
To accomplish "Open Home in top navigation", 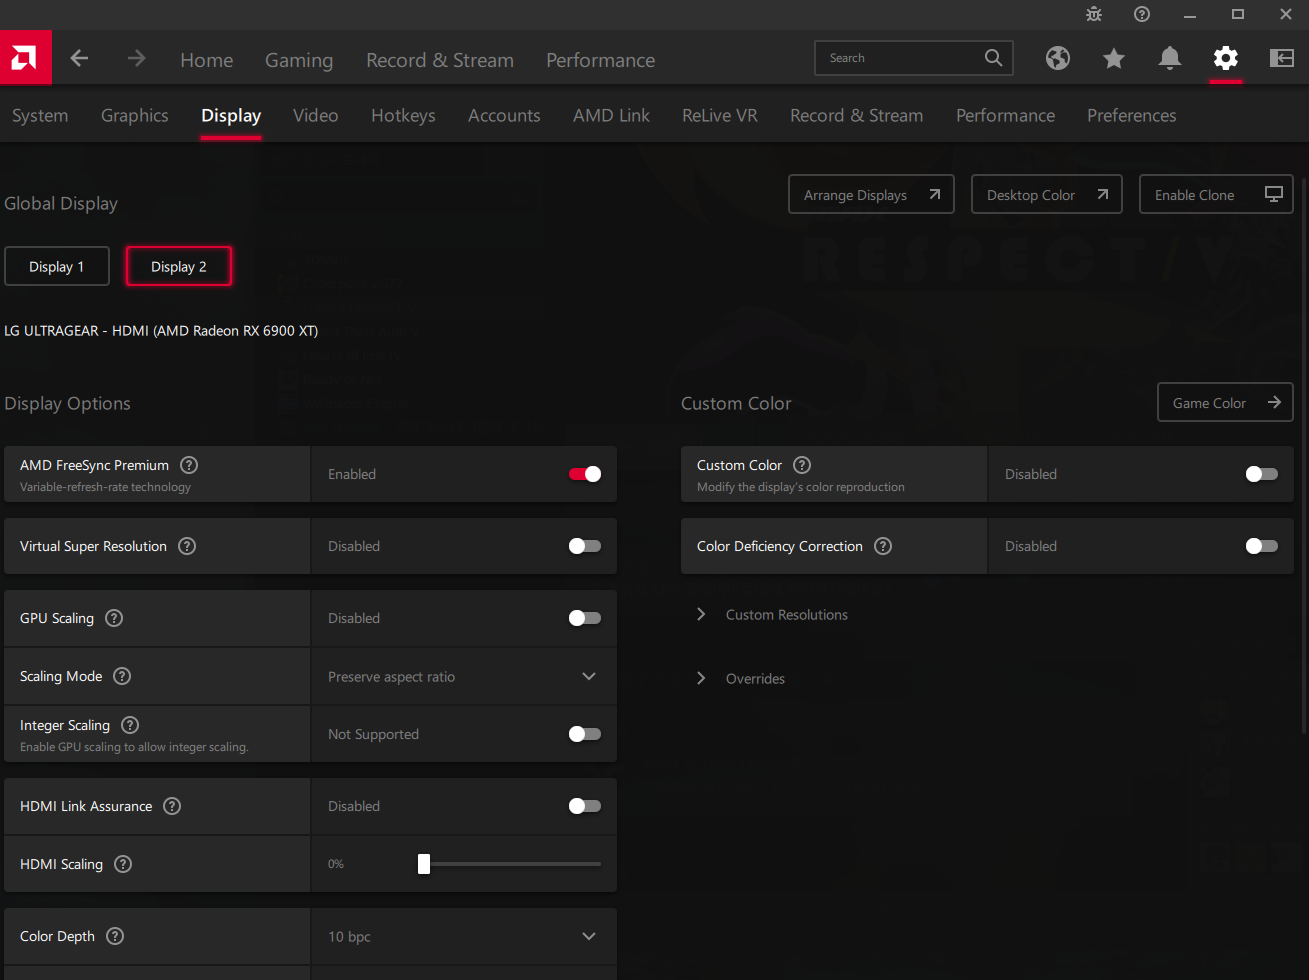I will pyautogui.click(x=207, y=60).
